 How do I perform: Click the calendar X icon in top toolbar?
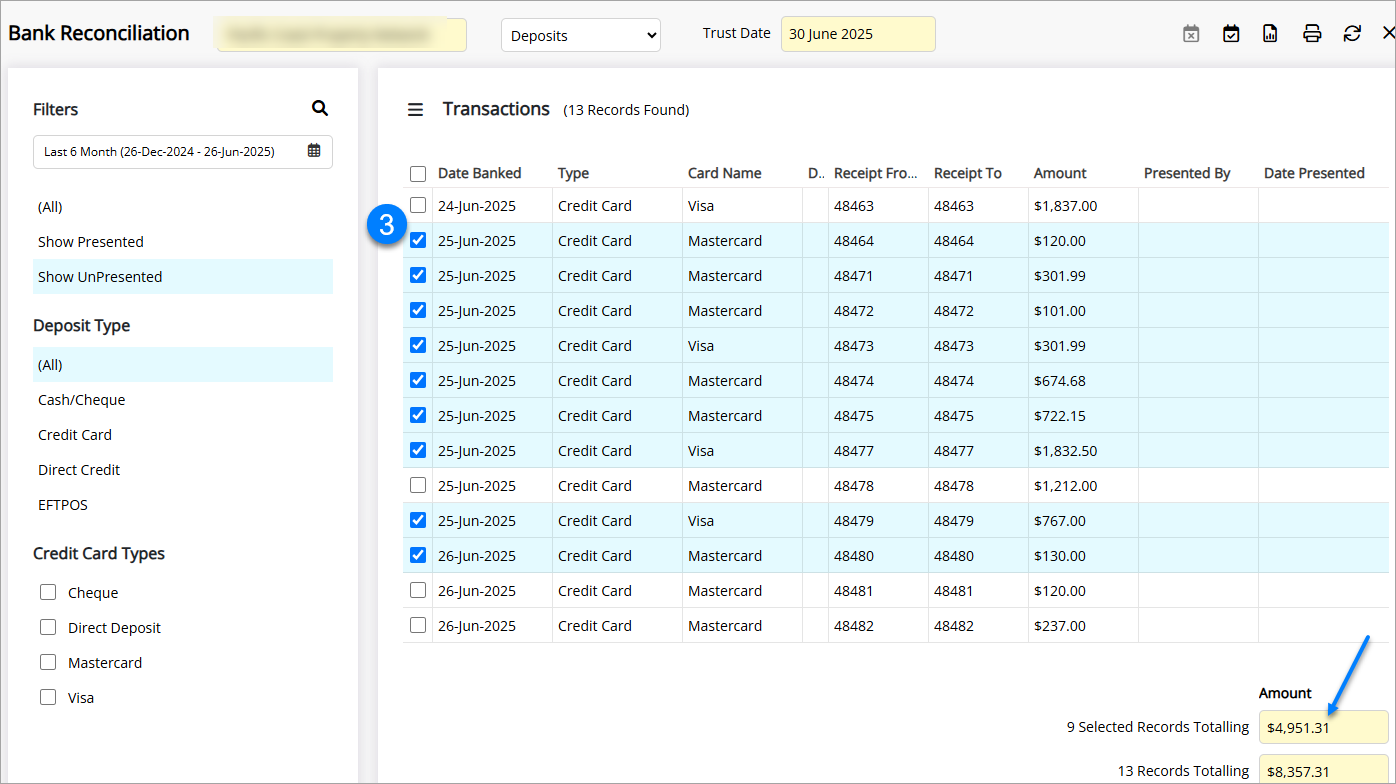click(1191, 34)
